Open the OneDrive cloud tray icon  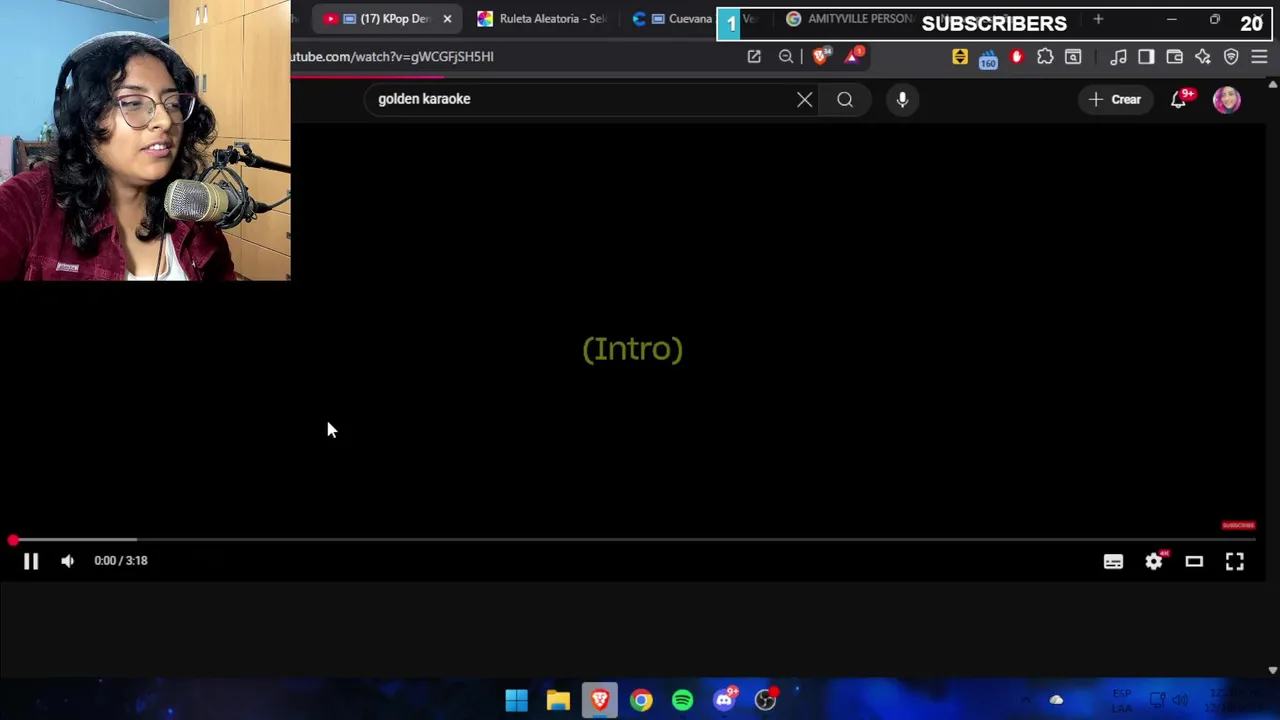click(1056, 700)
